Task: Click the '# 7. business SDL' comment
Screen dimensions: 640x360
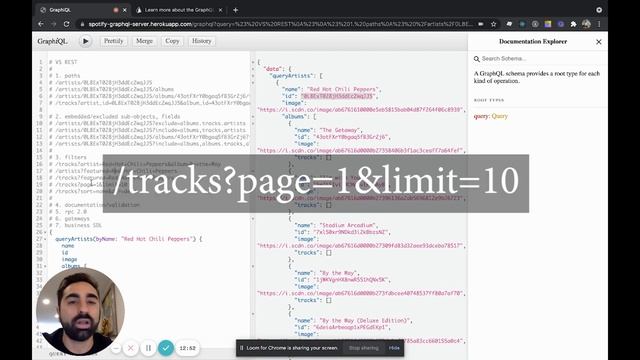Action: point(75,225)
